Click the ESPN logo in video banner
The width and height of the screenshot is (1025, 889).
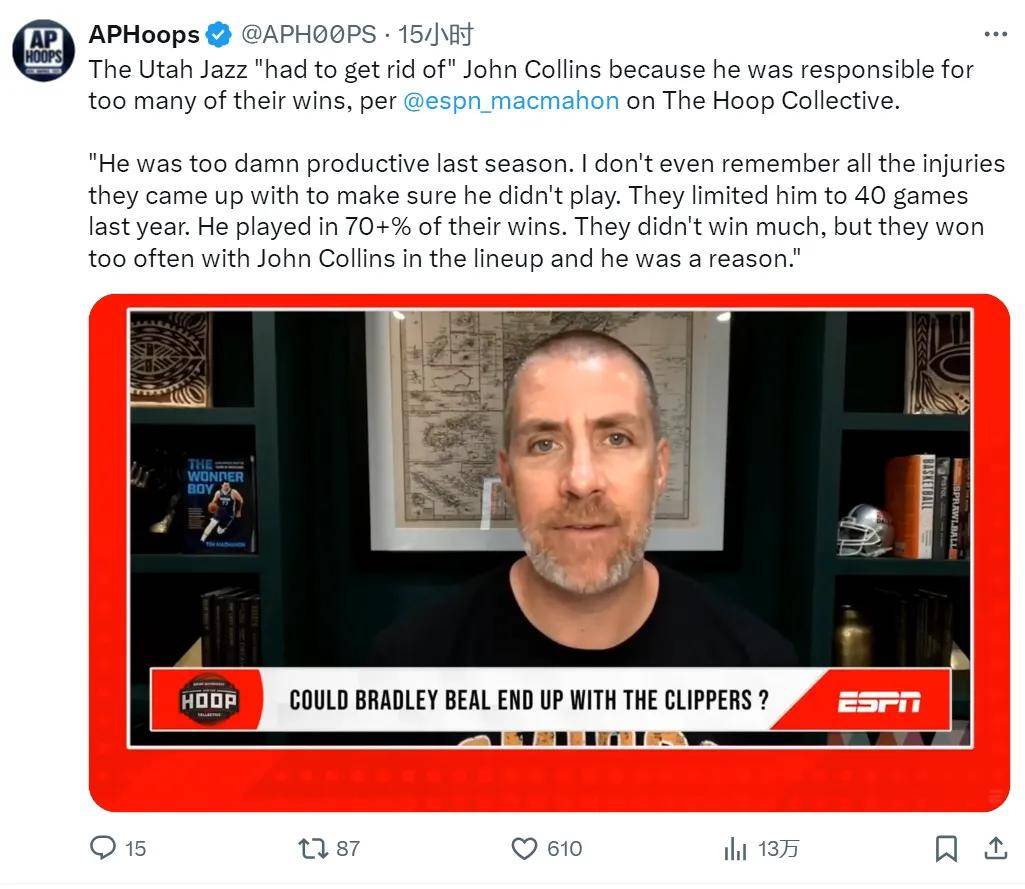(879, 701)
